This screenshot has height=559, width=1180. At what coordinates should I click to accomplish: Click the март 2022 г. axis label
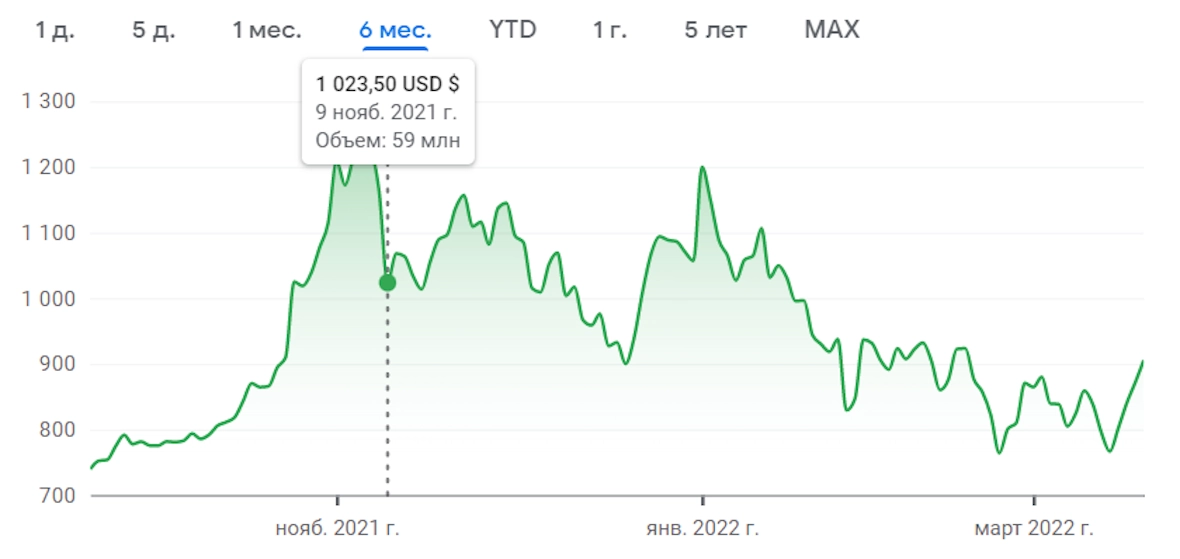click(x=1034, y=529)
